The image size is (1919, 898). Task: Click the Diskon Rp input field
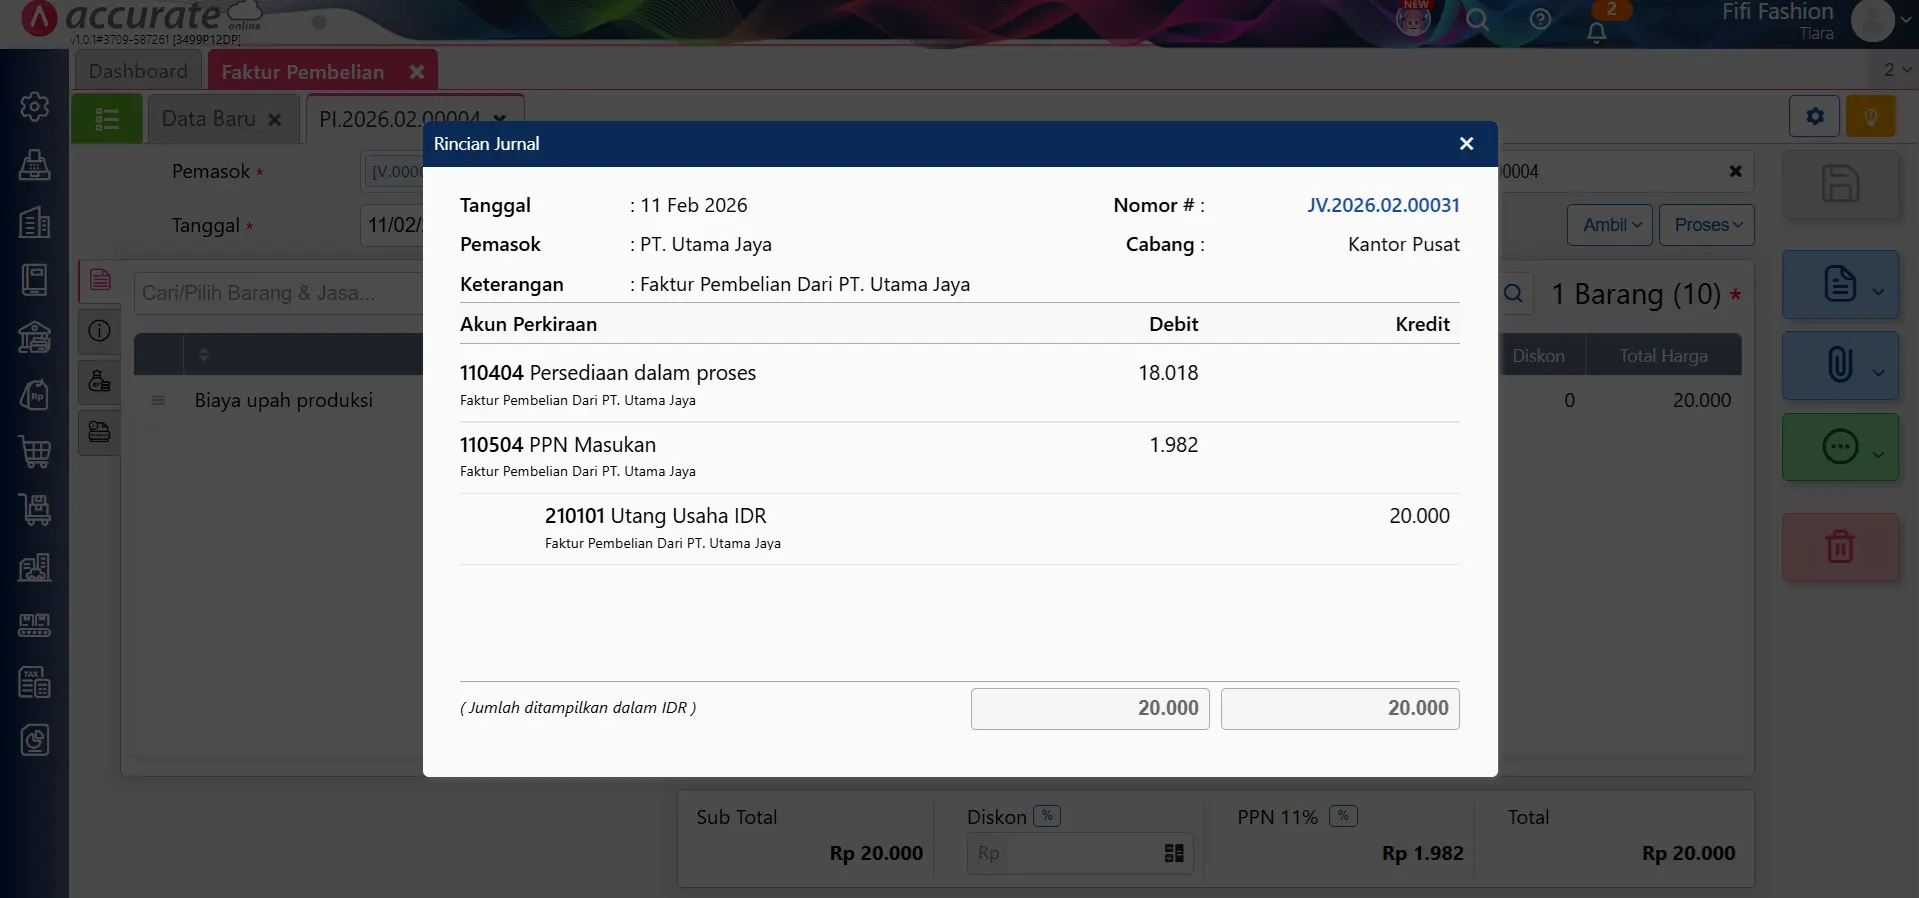tap(1060, 853)
